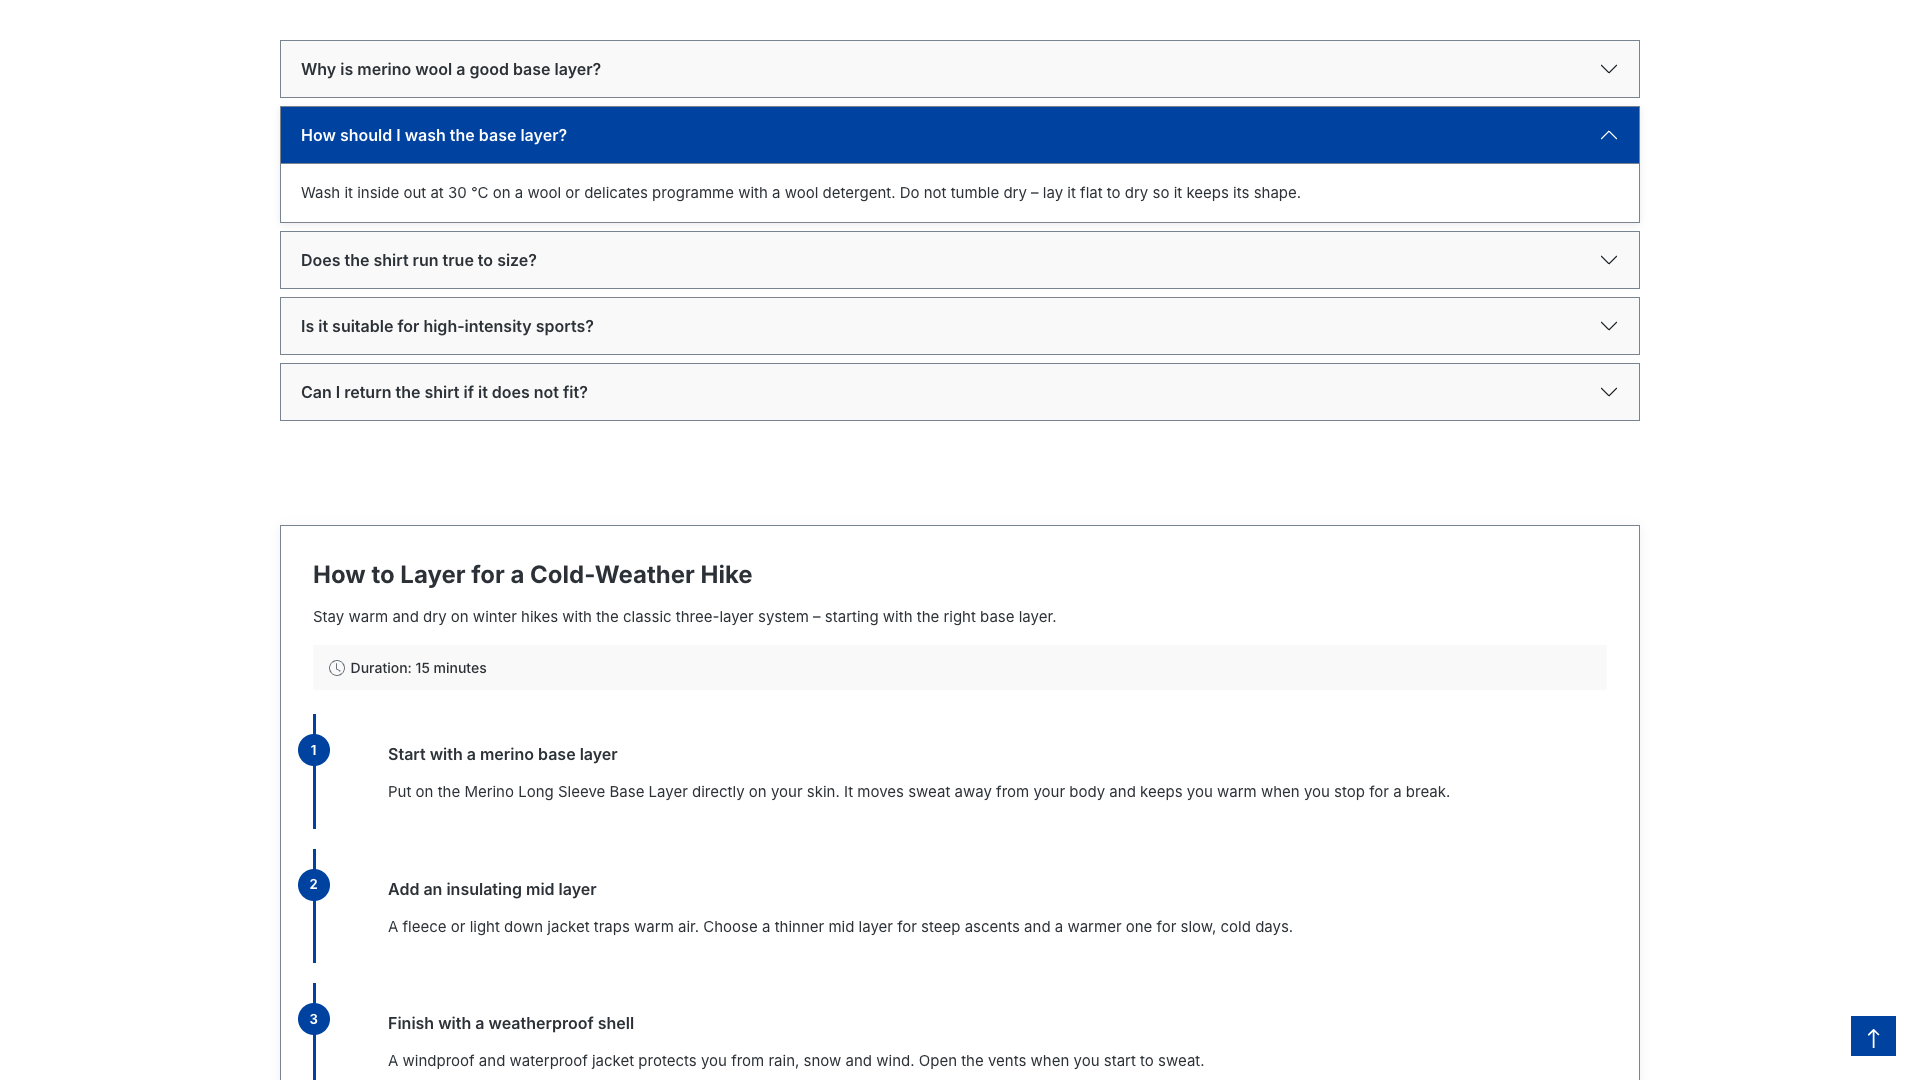Click 'Add an insulating mid layer' step title
This screenshot has width=1920, height=1080.
492,890
